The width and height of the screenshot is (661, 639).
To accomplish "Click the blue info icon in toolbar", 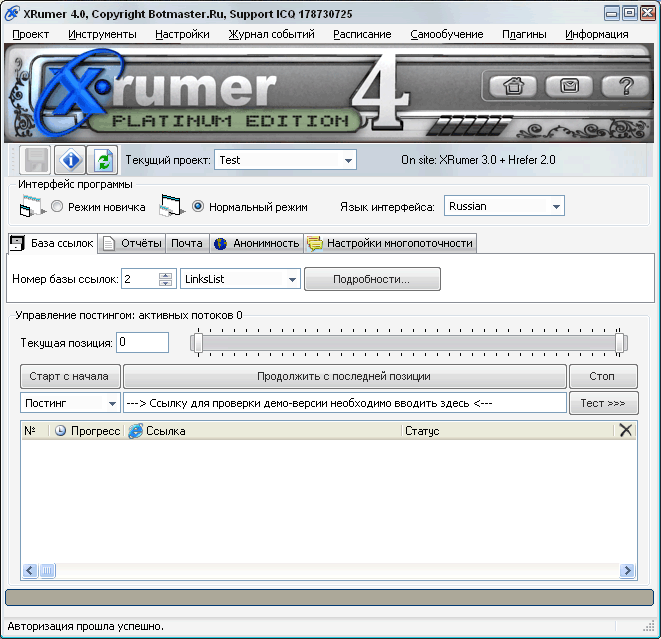I will tap(70, 160).
